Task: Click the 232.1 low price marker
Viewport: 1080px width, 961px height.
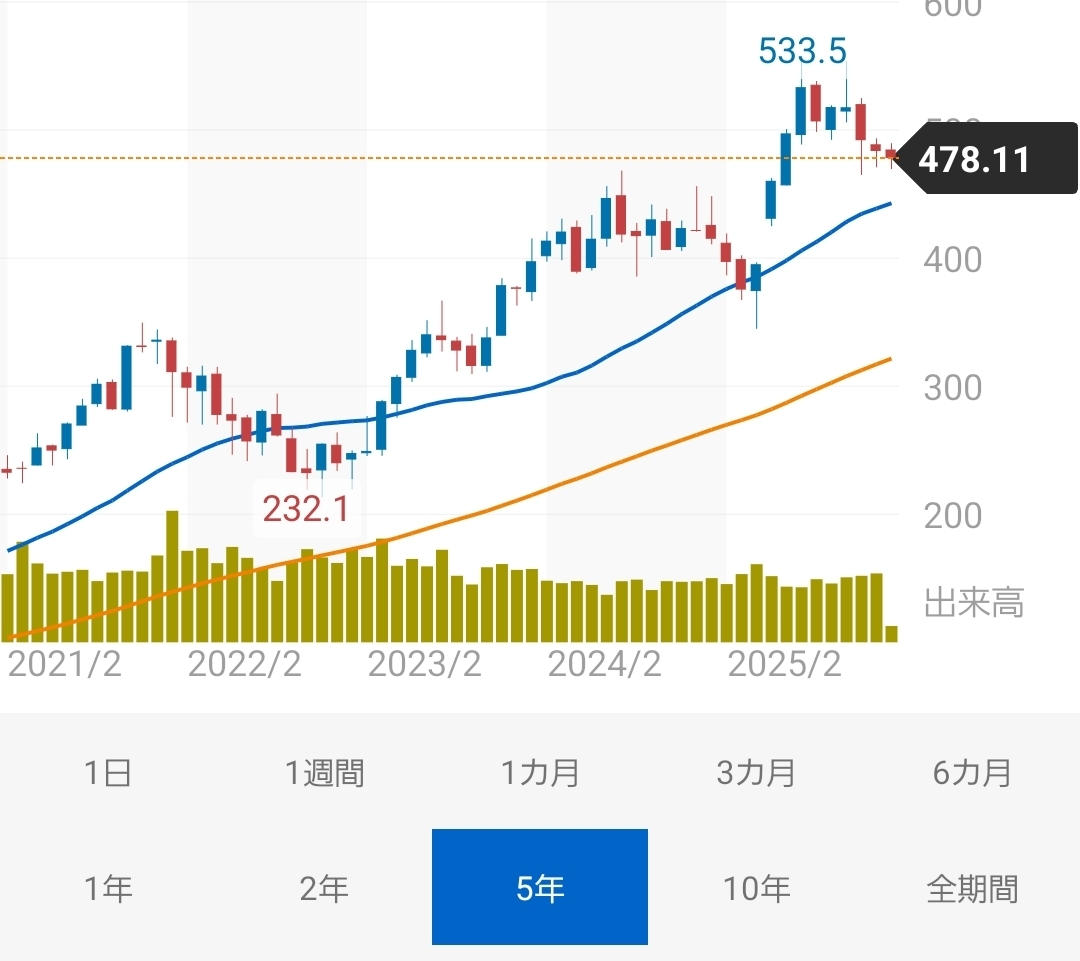Action: click(306, 509)
